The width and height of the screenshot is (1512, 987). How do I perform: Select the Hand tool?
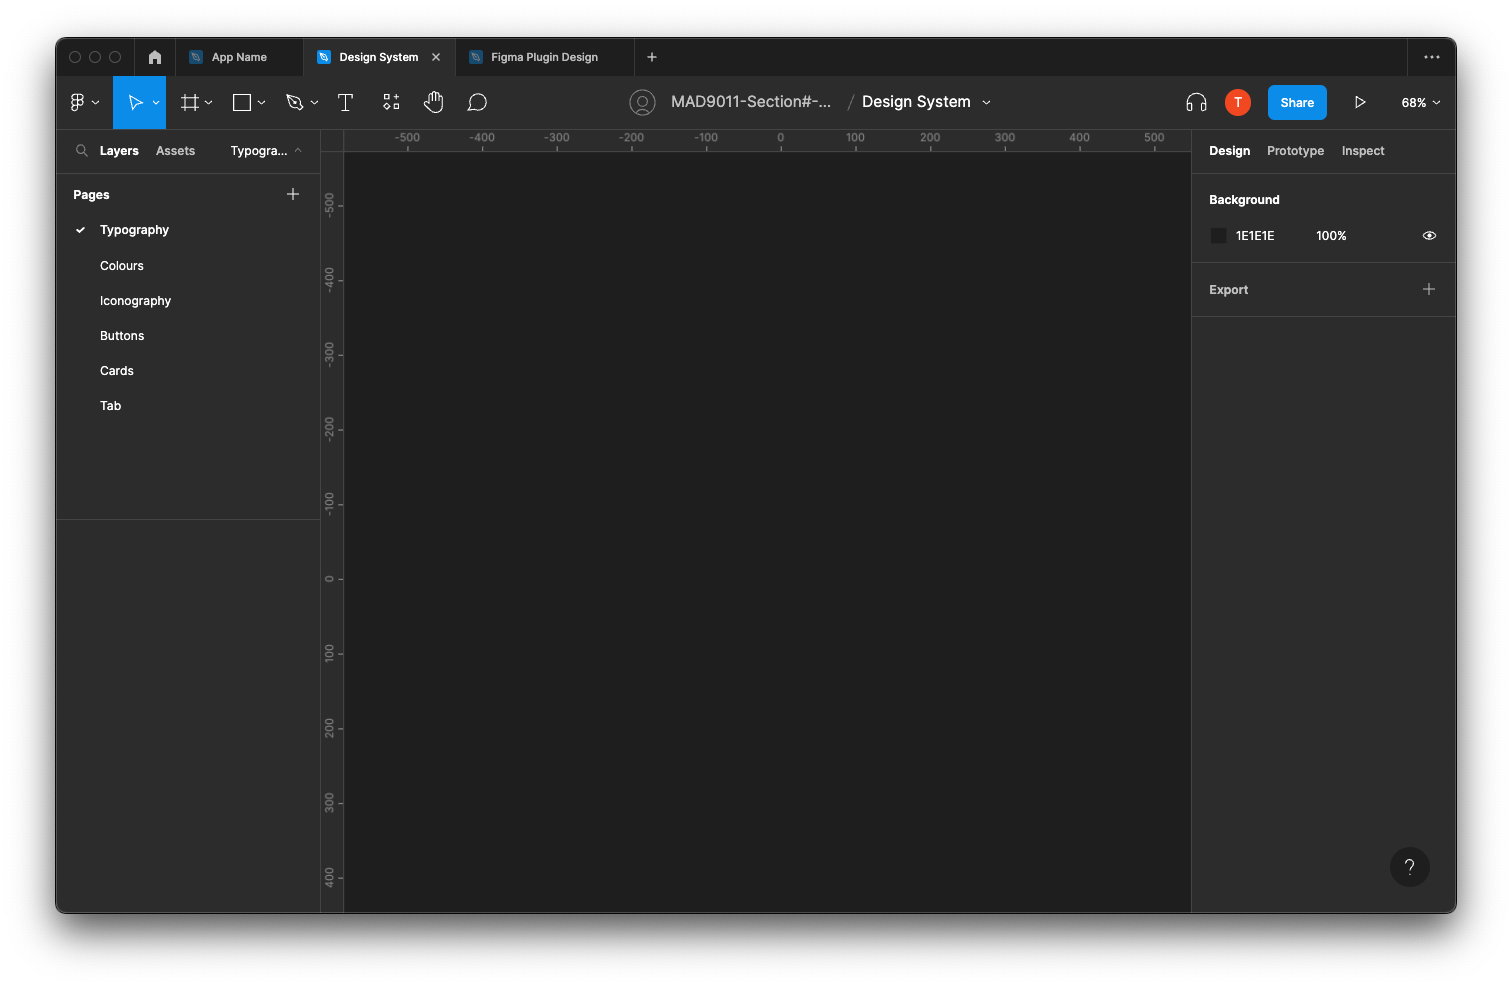point(433,102)
